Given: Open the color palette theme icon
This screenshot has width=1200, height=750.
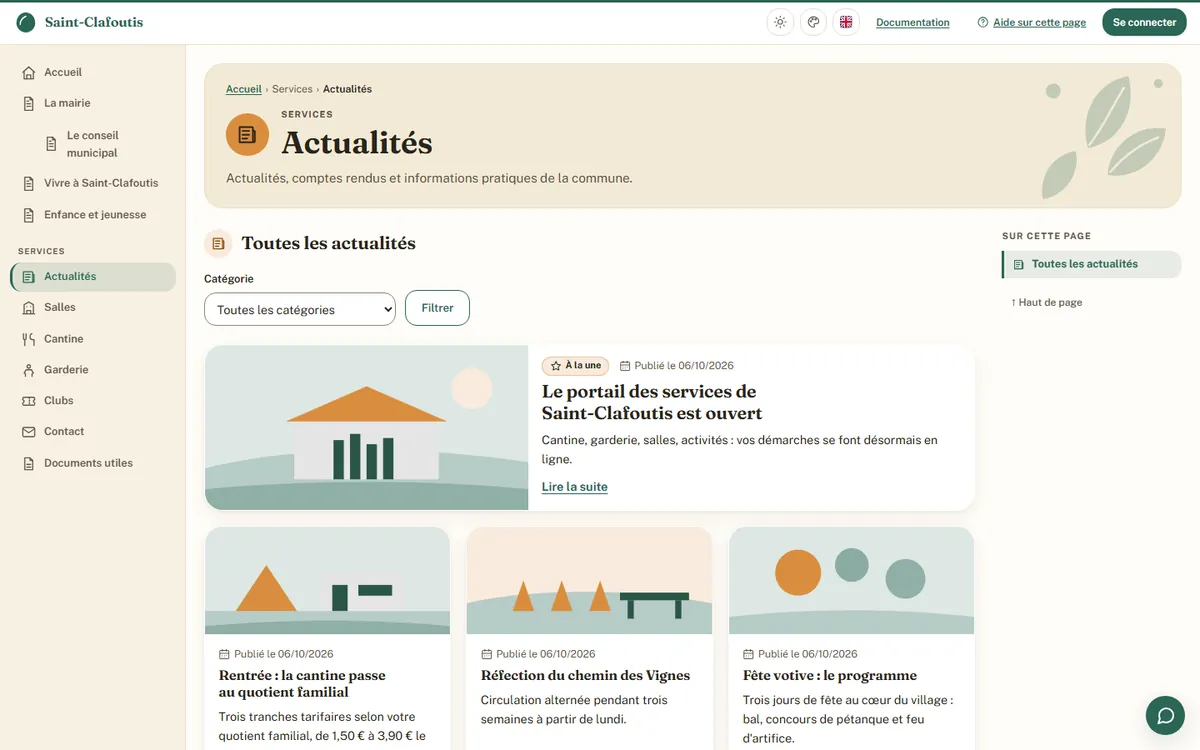Looking at the screenshot, I should (813, 22).
